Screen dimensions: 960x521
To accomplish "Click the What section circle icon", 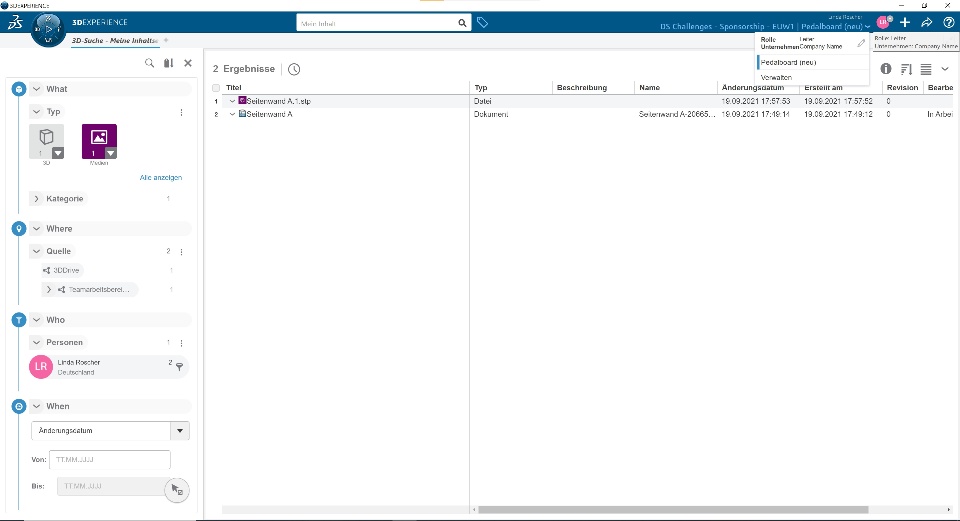I will 19,89.
